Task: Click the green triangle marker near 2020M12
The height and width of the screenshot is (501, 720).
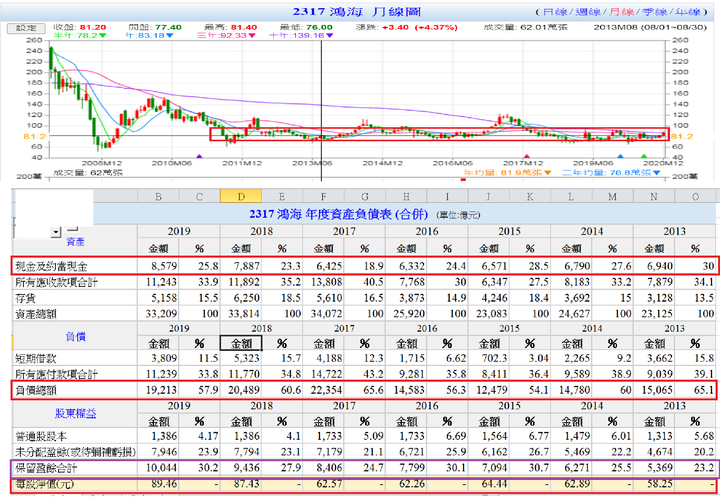Action: coord(644,157)
